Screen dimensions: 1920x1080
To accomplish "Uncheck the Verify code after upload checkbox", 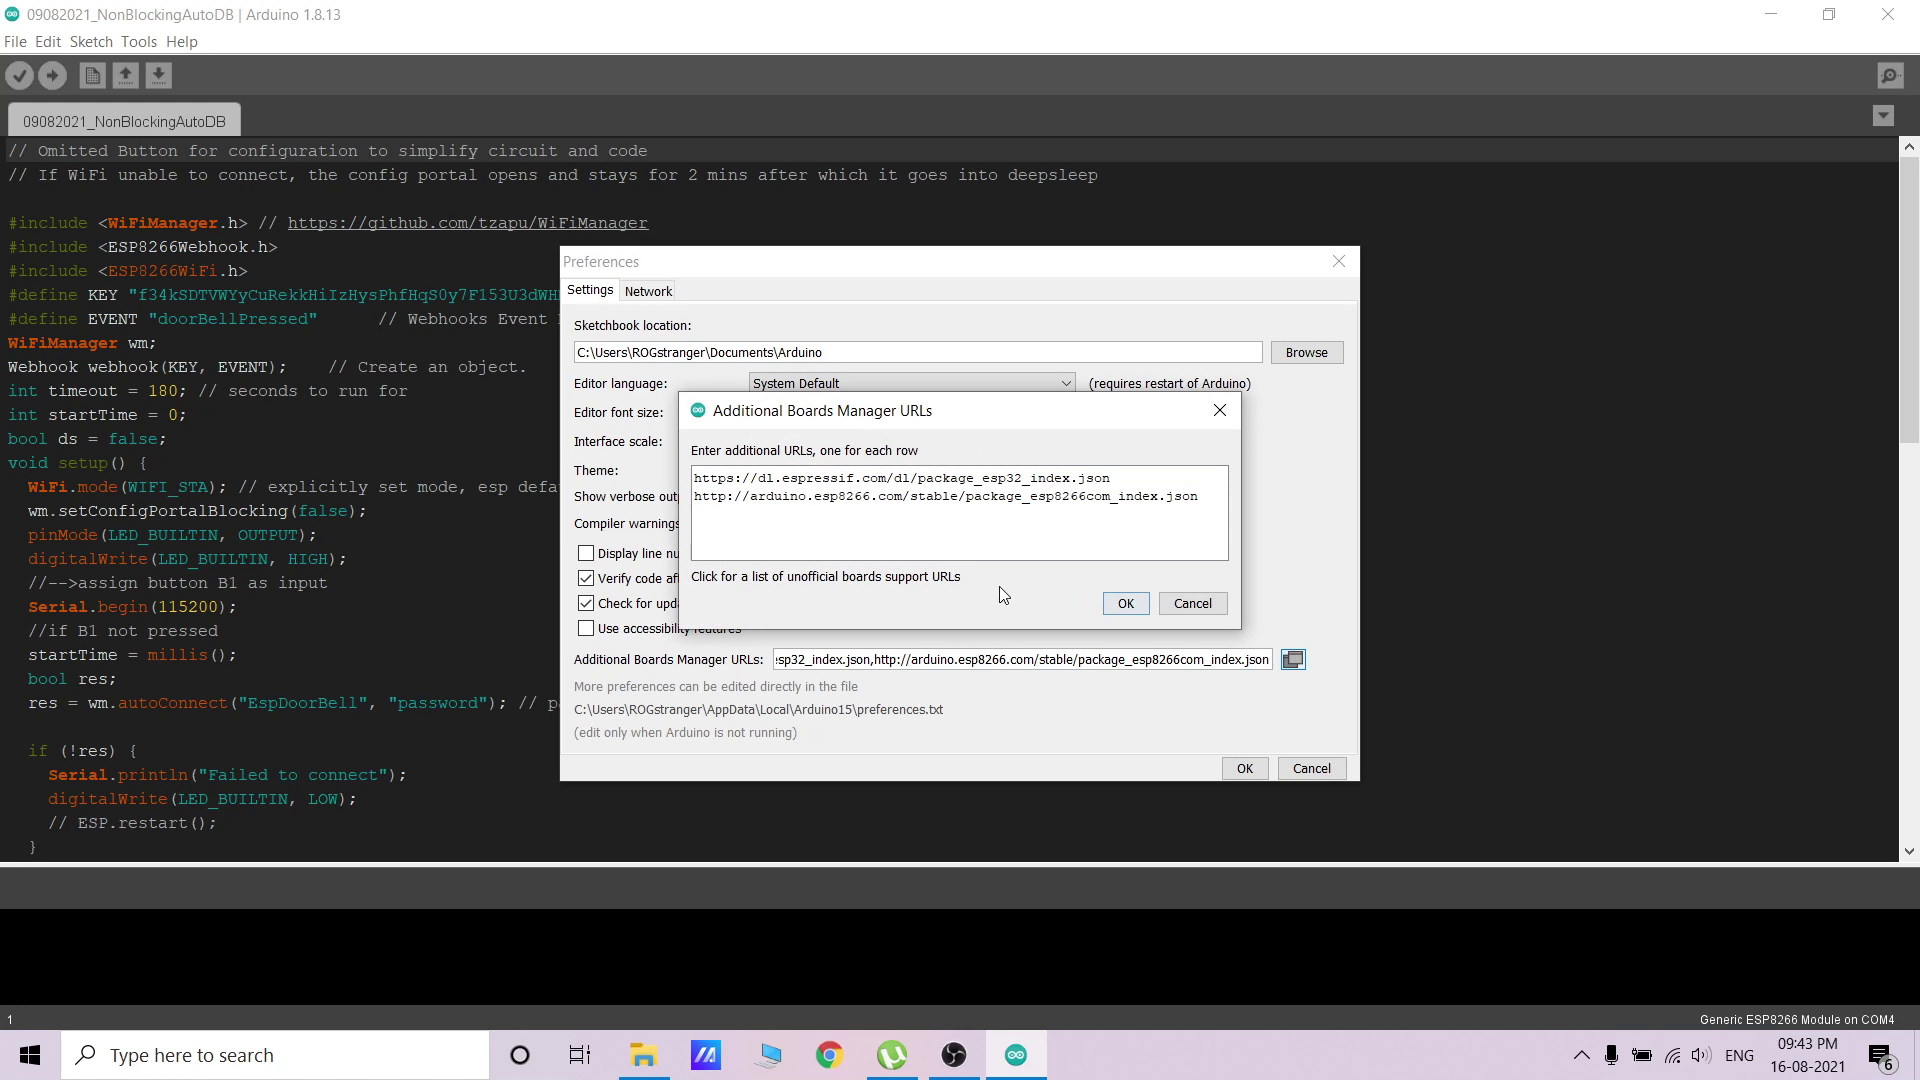I will point(586,579).
